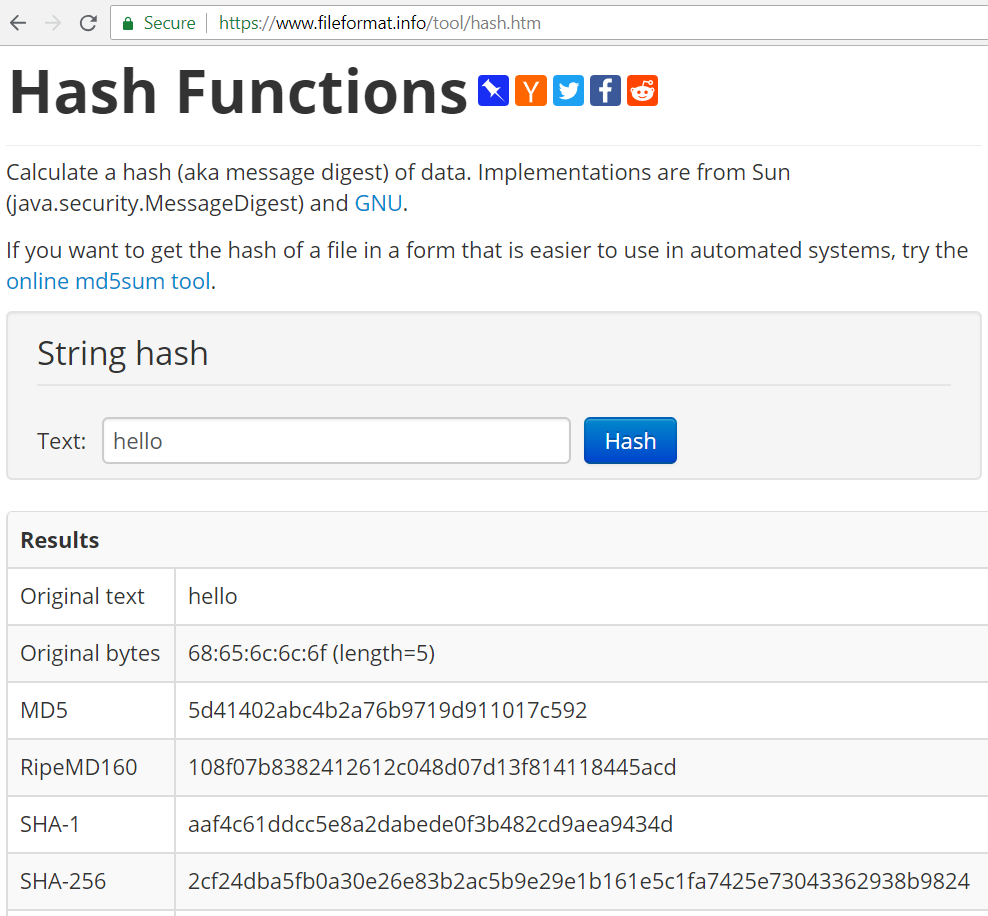The width and height of the screenshot is (988, 916).
Task: Click the SHA-256 hash value
Action: click(x=578, y=882)
